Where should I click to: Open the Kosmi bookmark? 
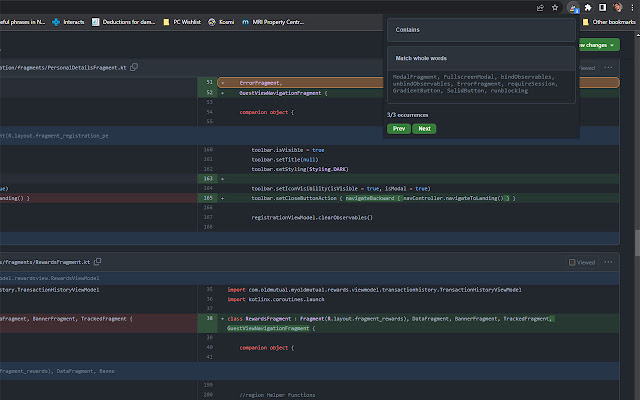tap(221, 22)
